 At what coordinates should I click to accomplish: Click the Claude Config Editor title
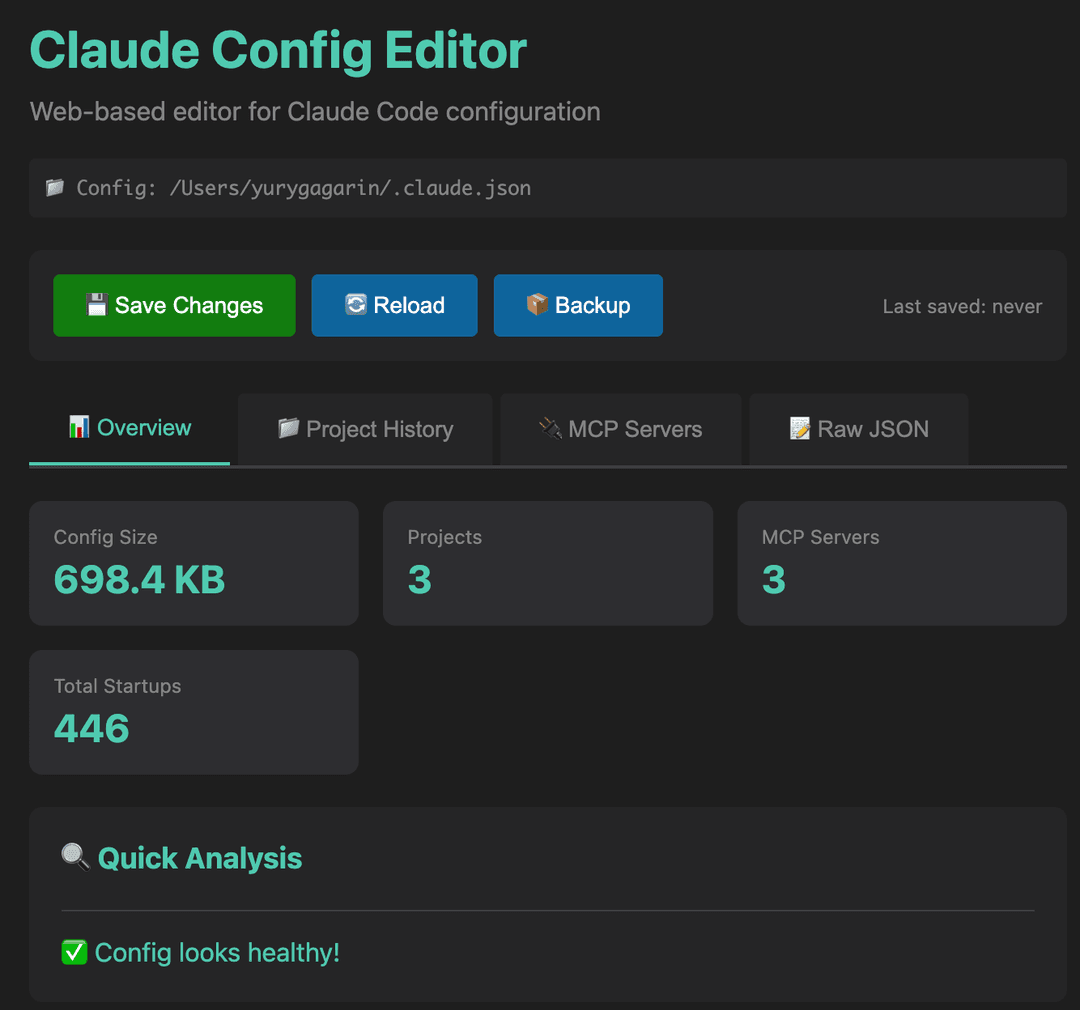tap(278, 51)
